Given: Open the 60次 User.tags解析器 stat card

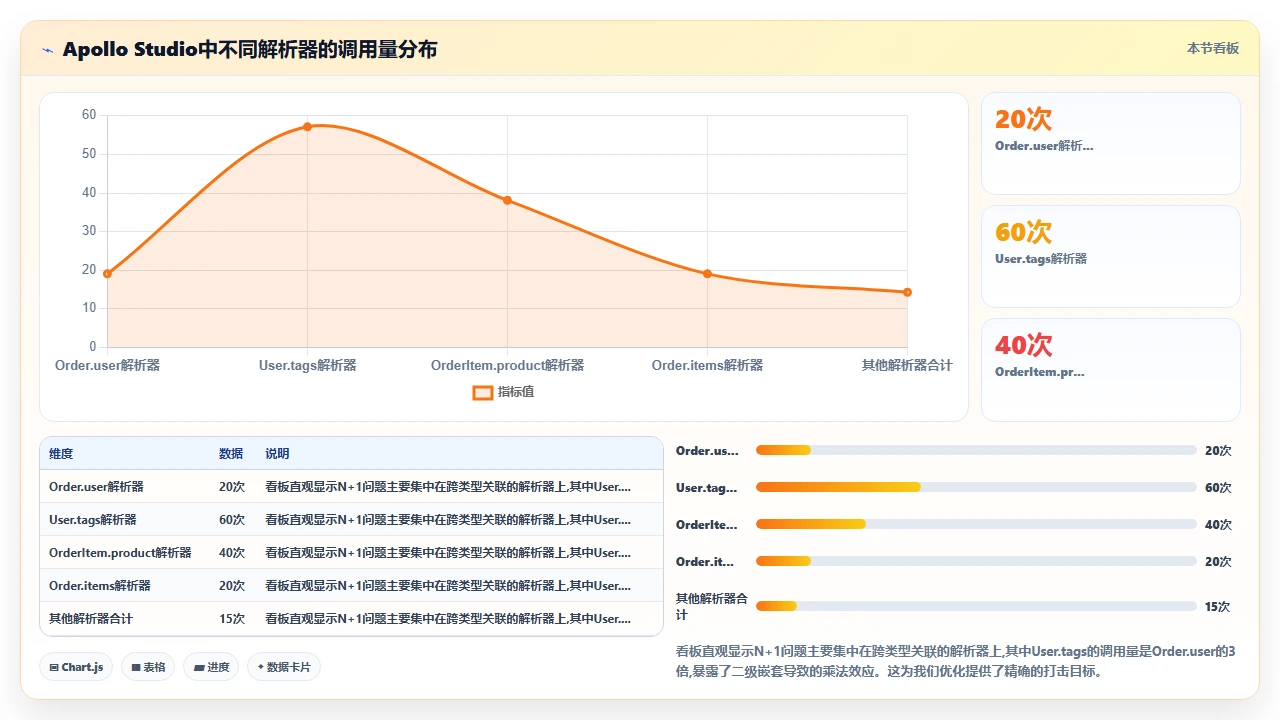Looking at the screenshot, I should (1111, 256).
